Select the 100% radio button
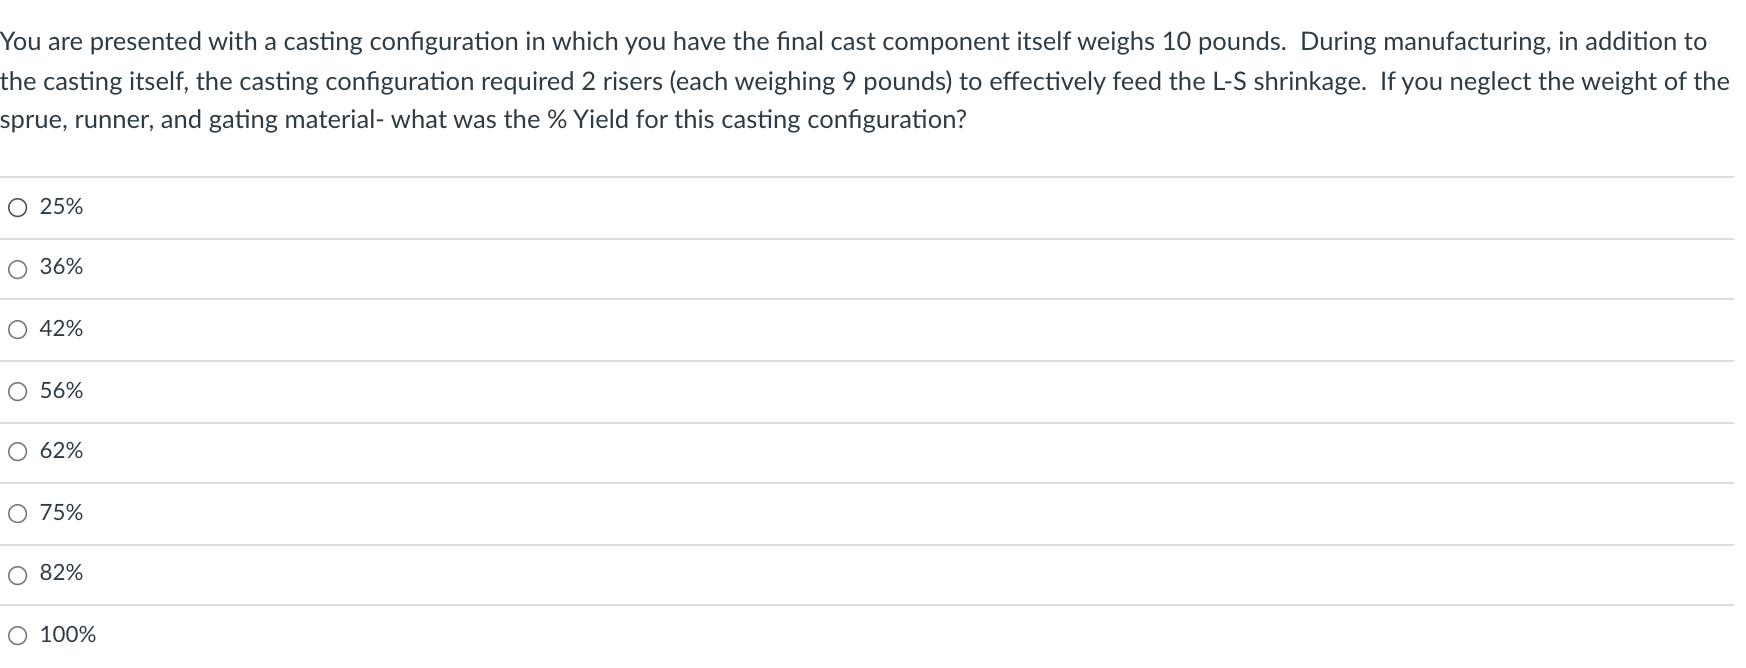This screenshot has width=1746, height=668. [x=17, y=636]
